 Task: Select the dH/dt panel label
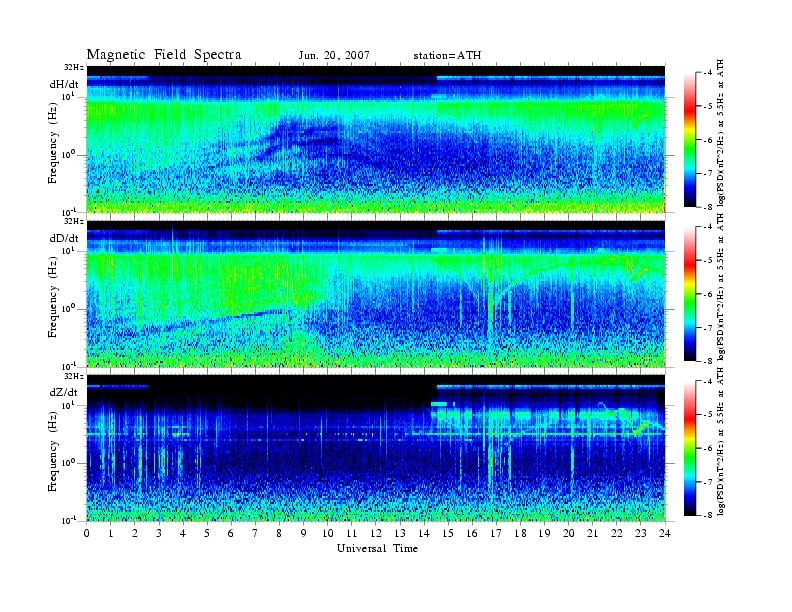click(64, 84)
